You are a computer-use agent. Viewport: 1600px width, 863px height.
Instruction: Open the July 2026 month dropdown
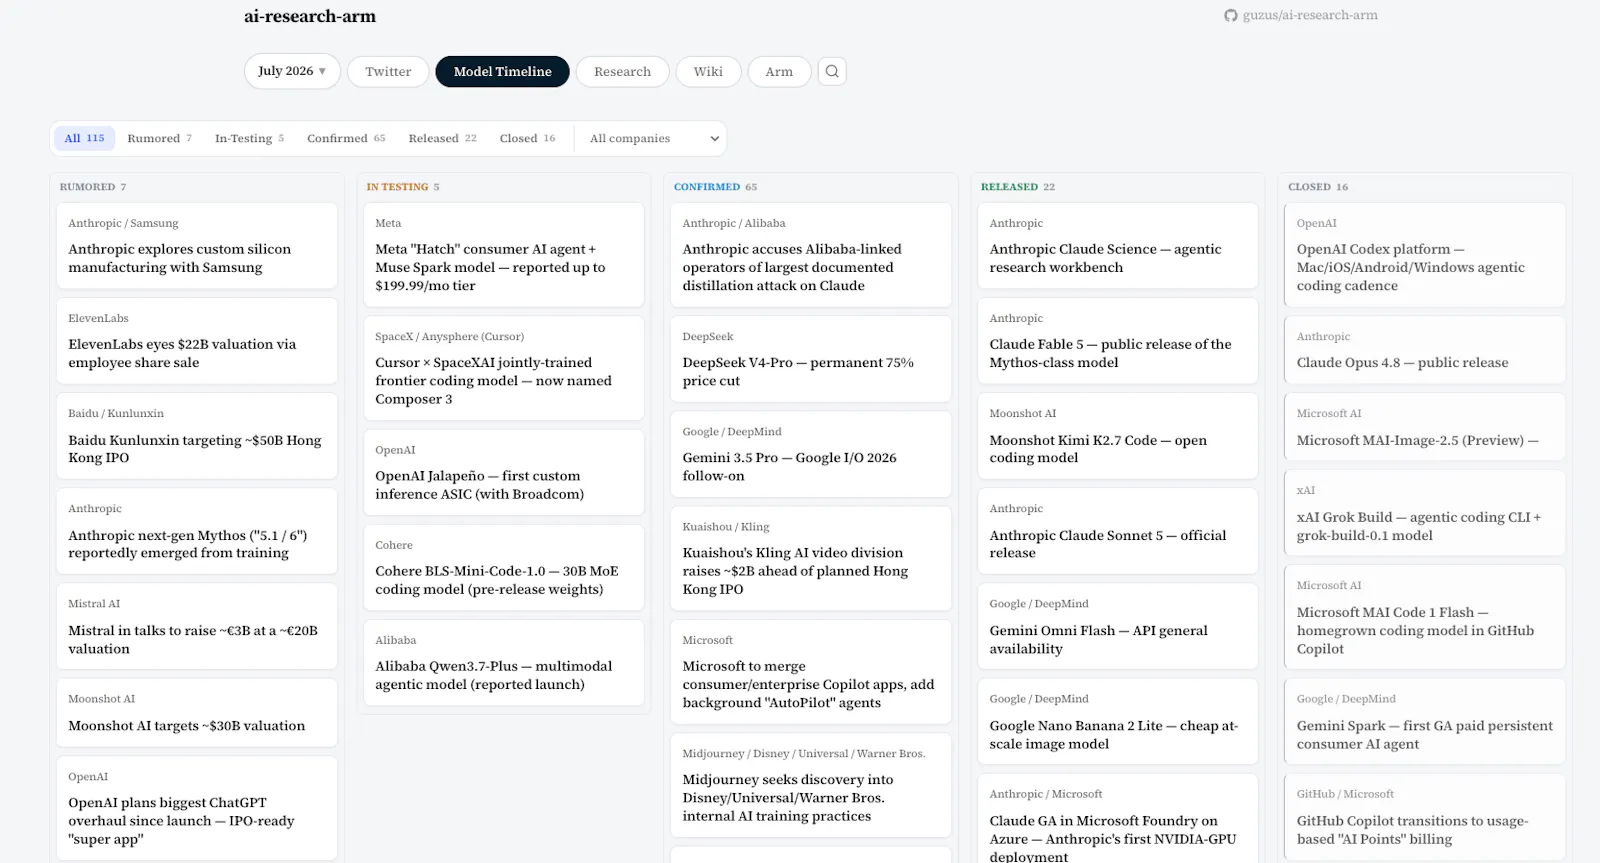[292, 71]
